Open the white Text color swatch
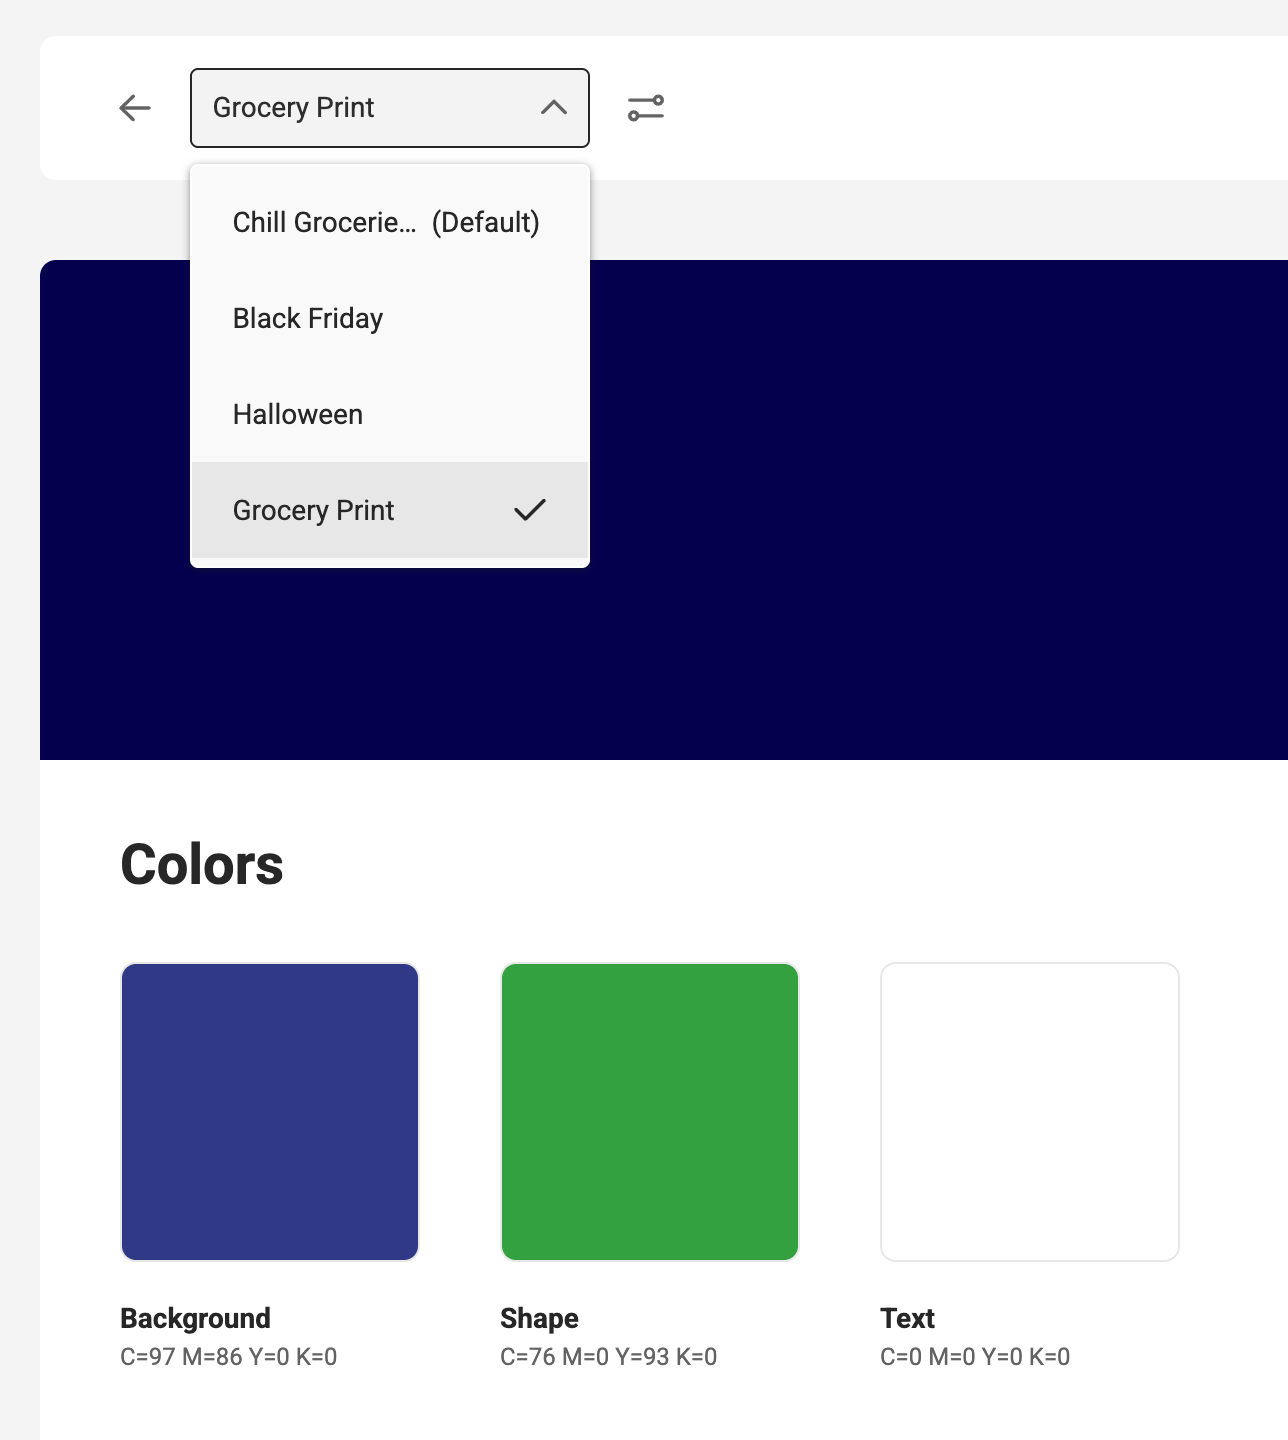 pos(1030,1112)
